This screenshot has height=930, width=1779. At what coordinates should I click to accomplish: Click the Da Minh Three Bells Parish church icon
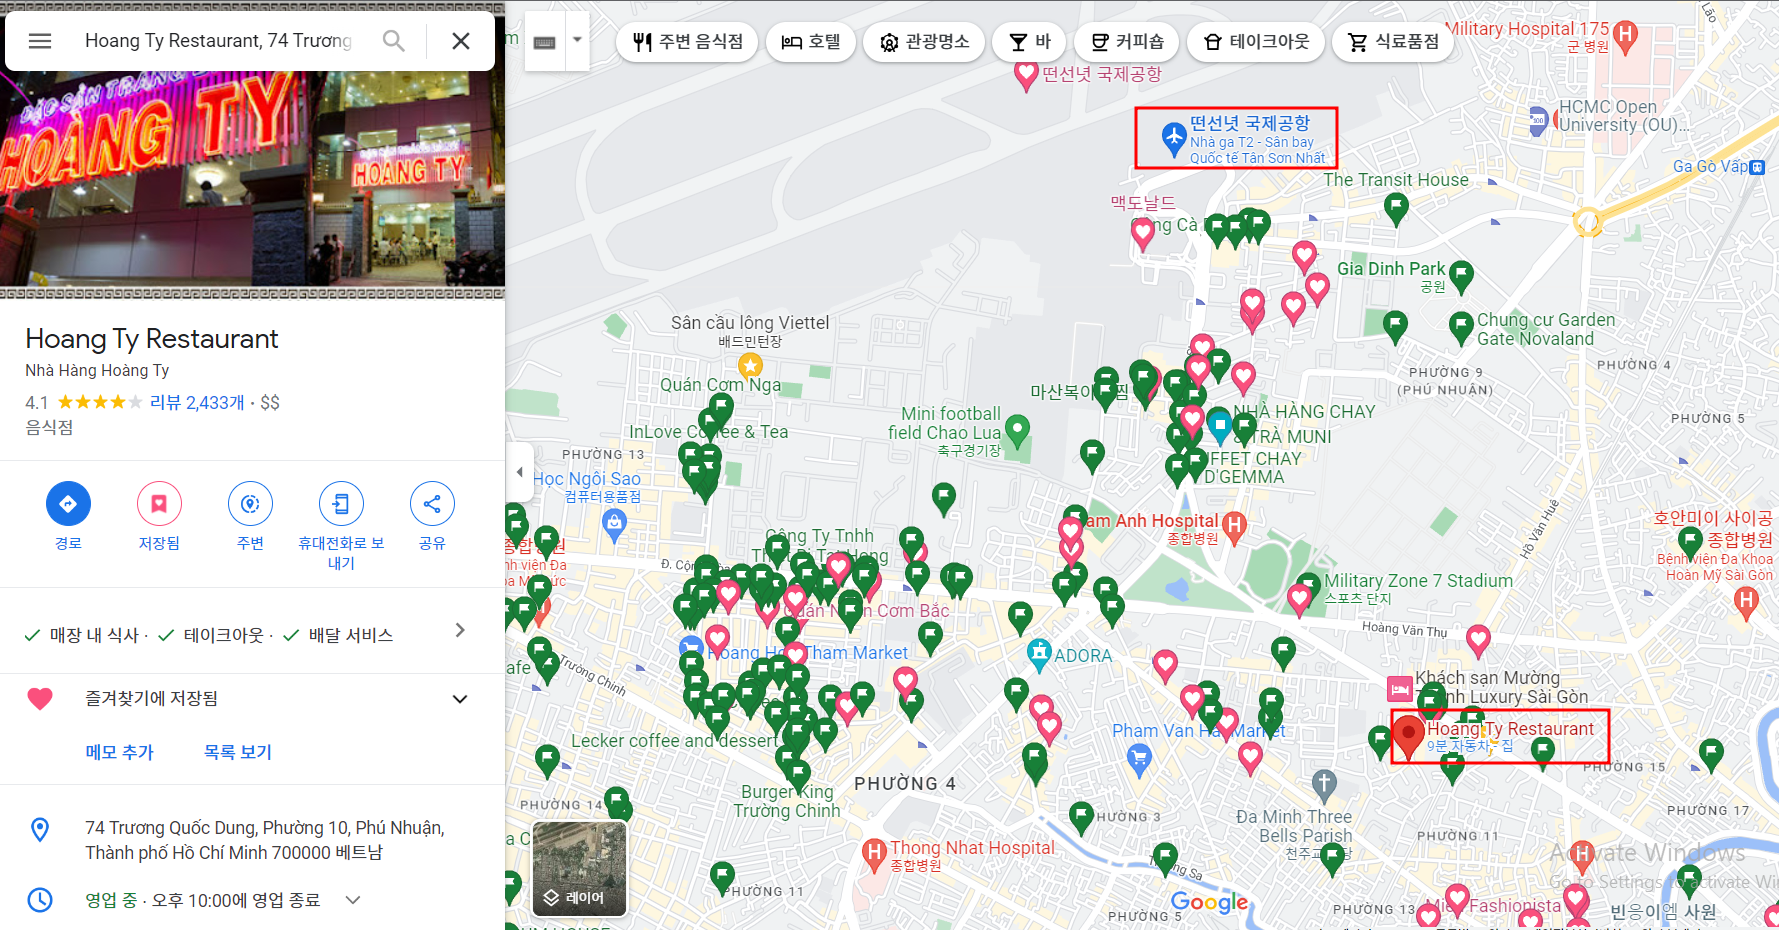click(x=1324, y=784)
